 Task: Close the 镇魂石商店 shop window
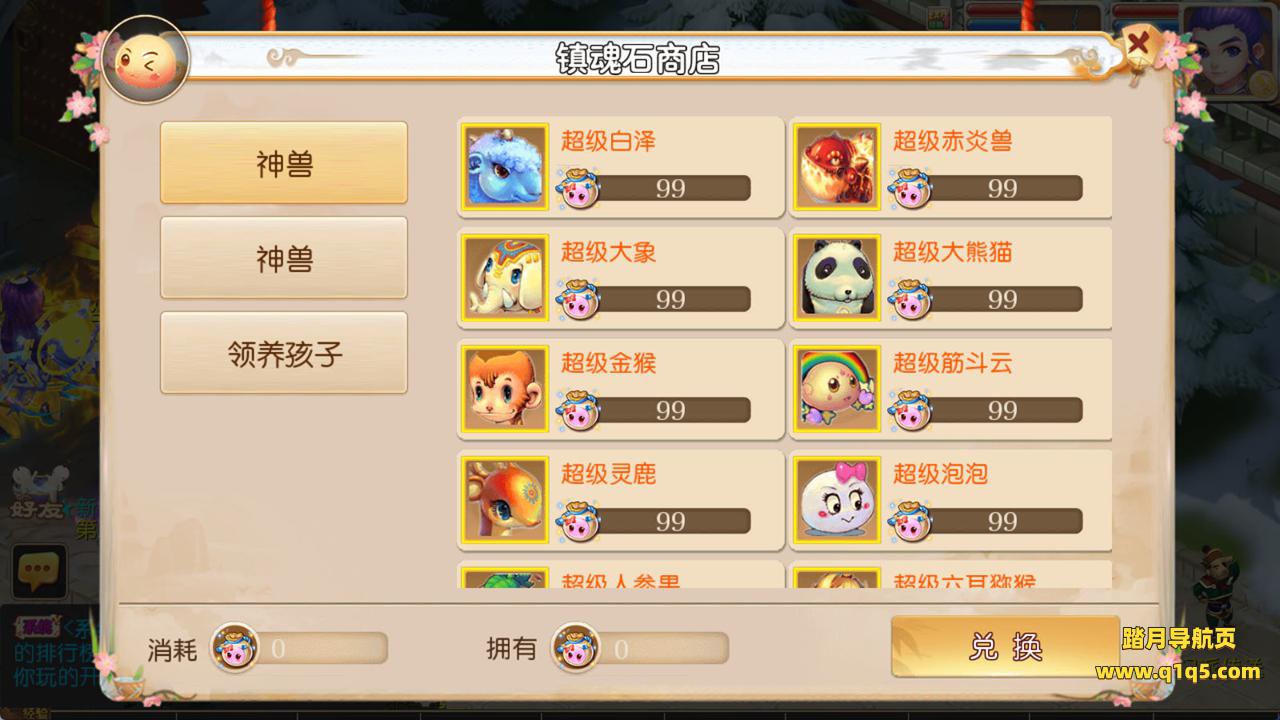pyautogui.click(x=1138, y=46)
